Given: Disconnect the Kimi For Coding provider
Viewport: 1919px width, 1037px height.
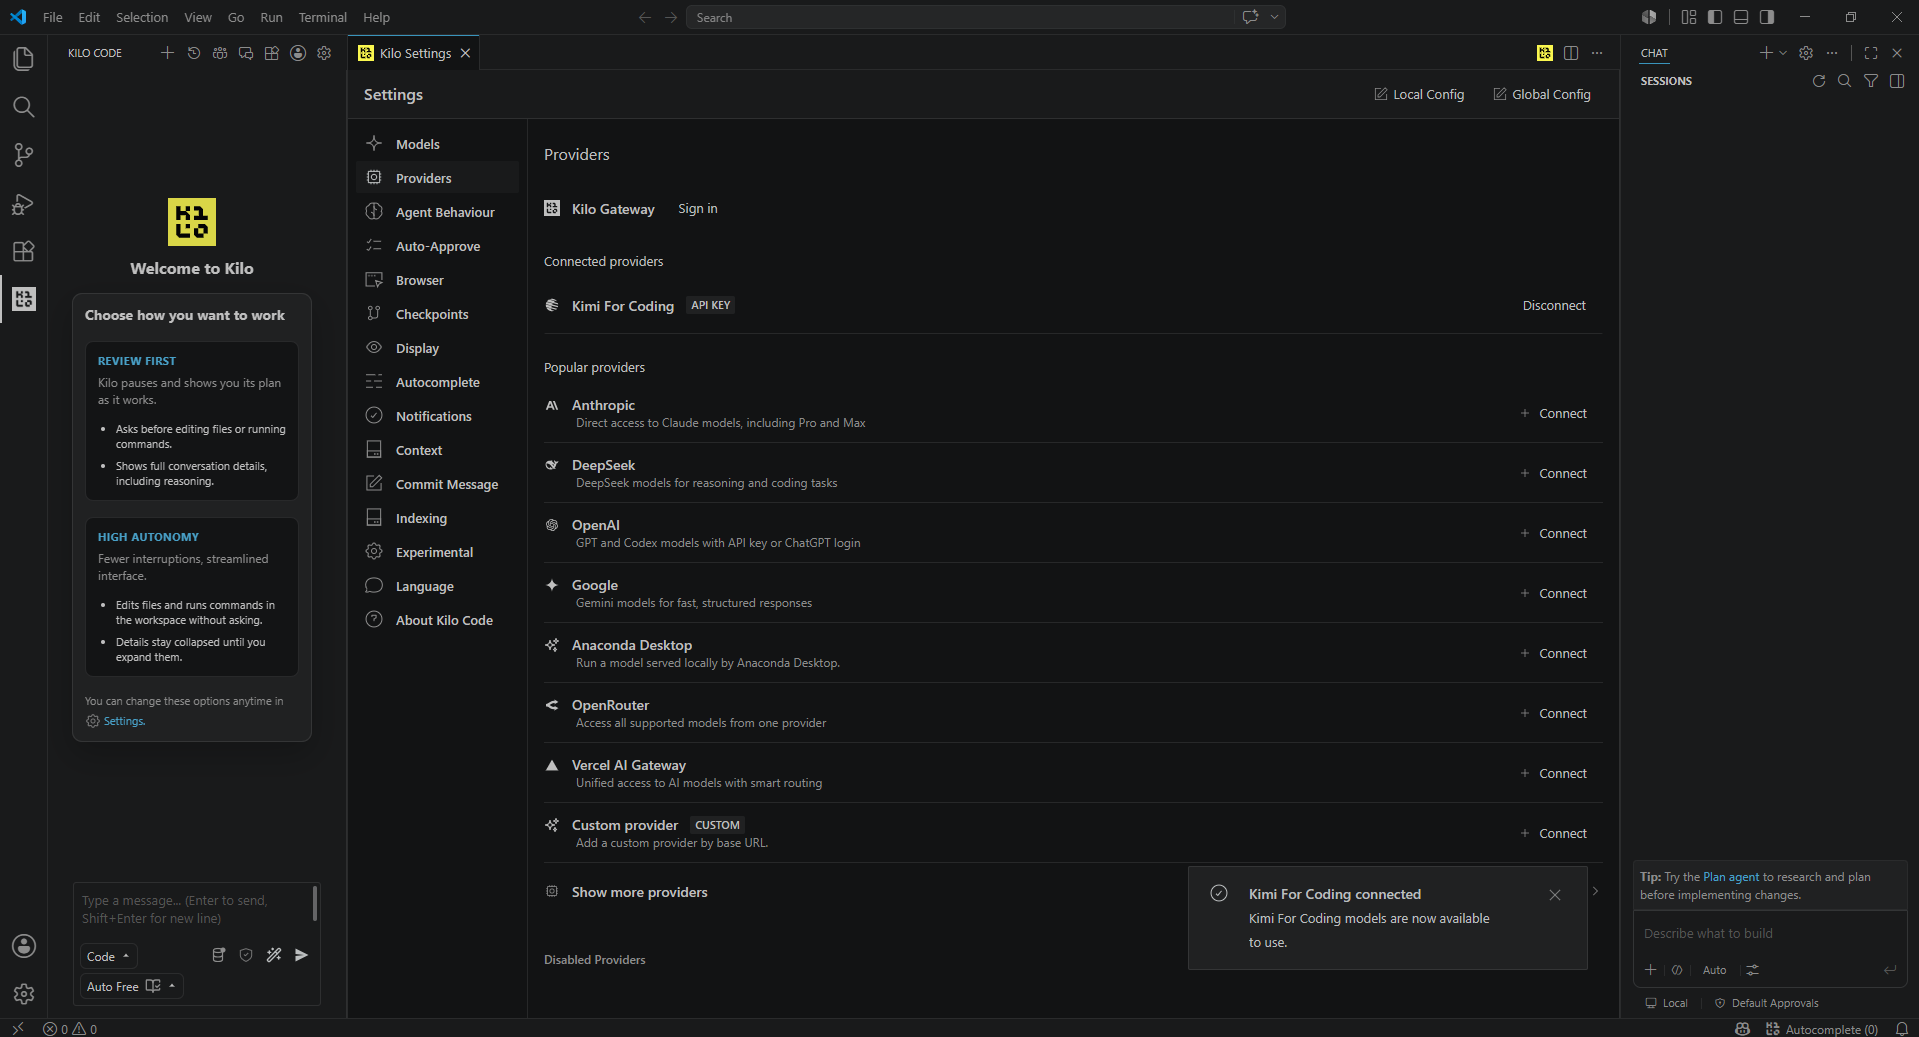Looking at the screenshot, I should (x=1554, y=306).
